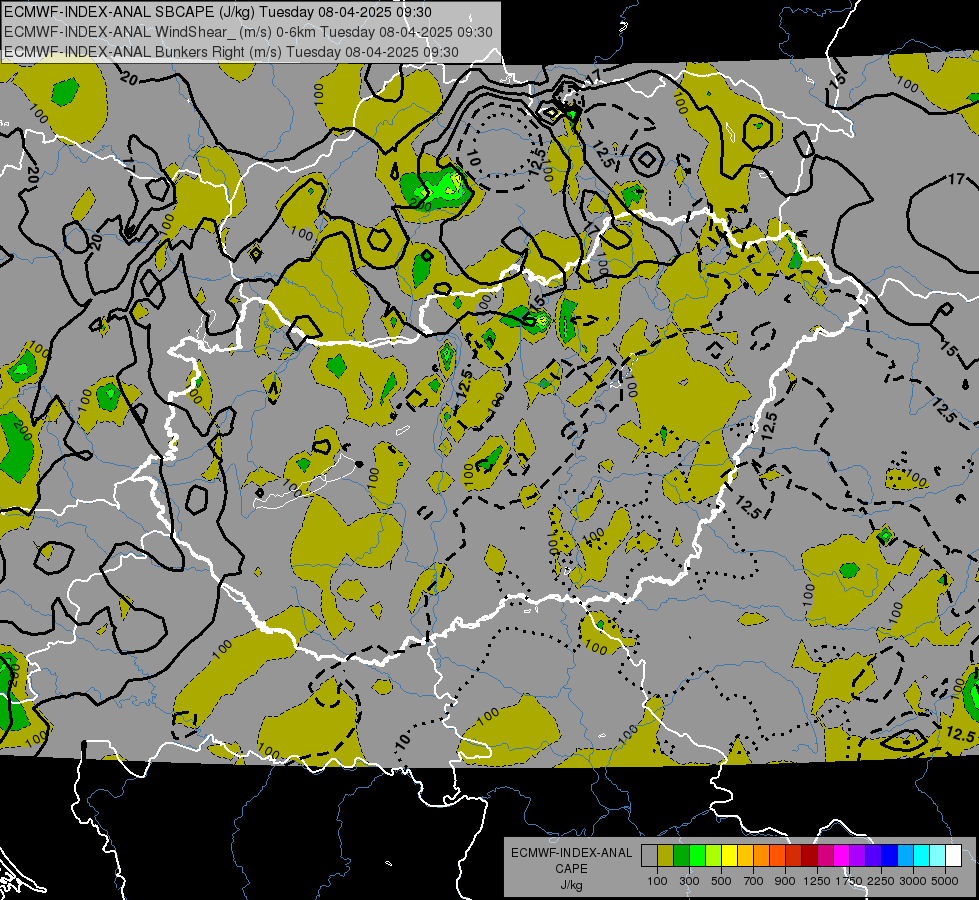The image size is (979, 900).
Task: Click the light blue legend swatch
Action: pyautogui.click(x=905, y=856)
